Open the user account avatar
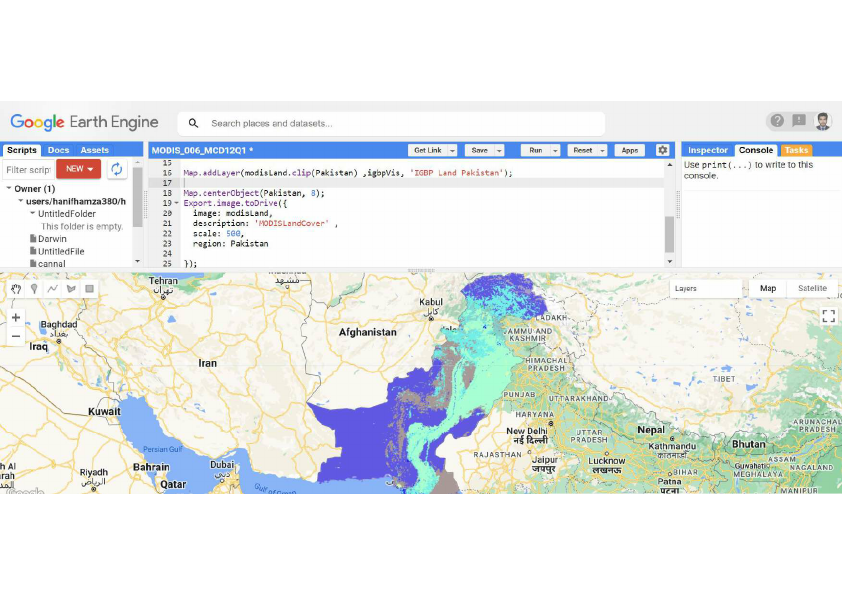842x595 pixels. (822, 121)
